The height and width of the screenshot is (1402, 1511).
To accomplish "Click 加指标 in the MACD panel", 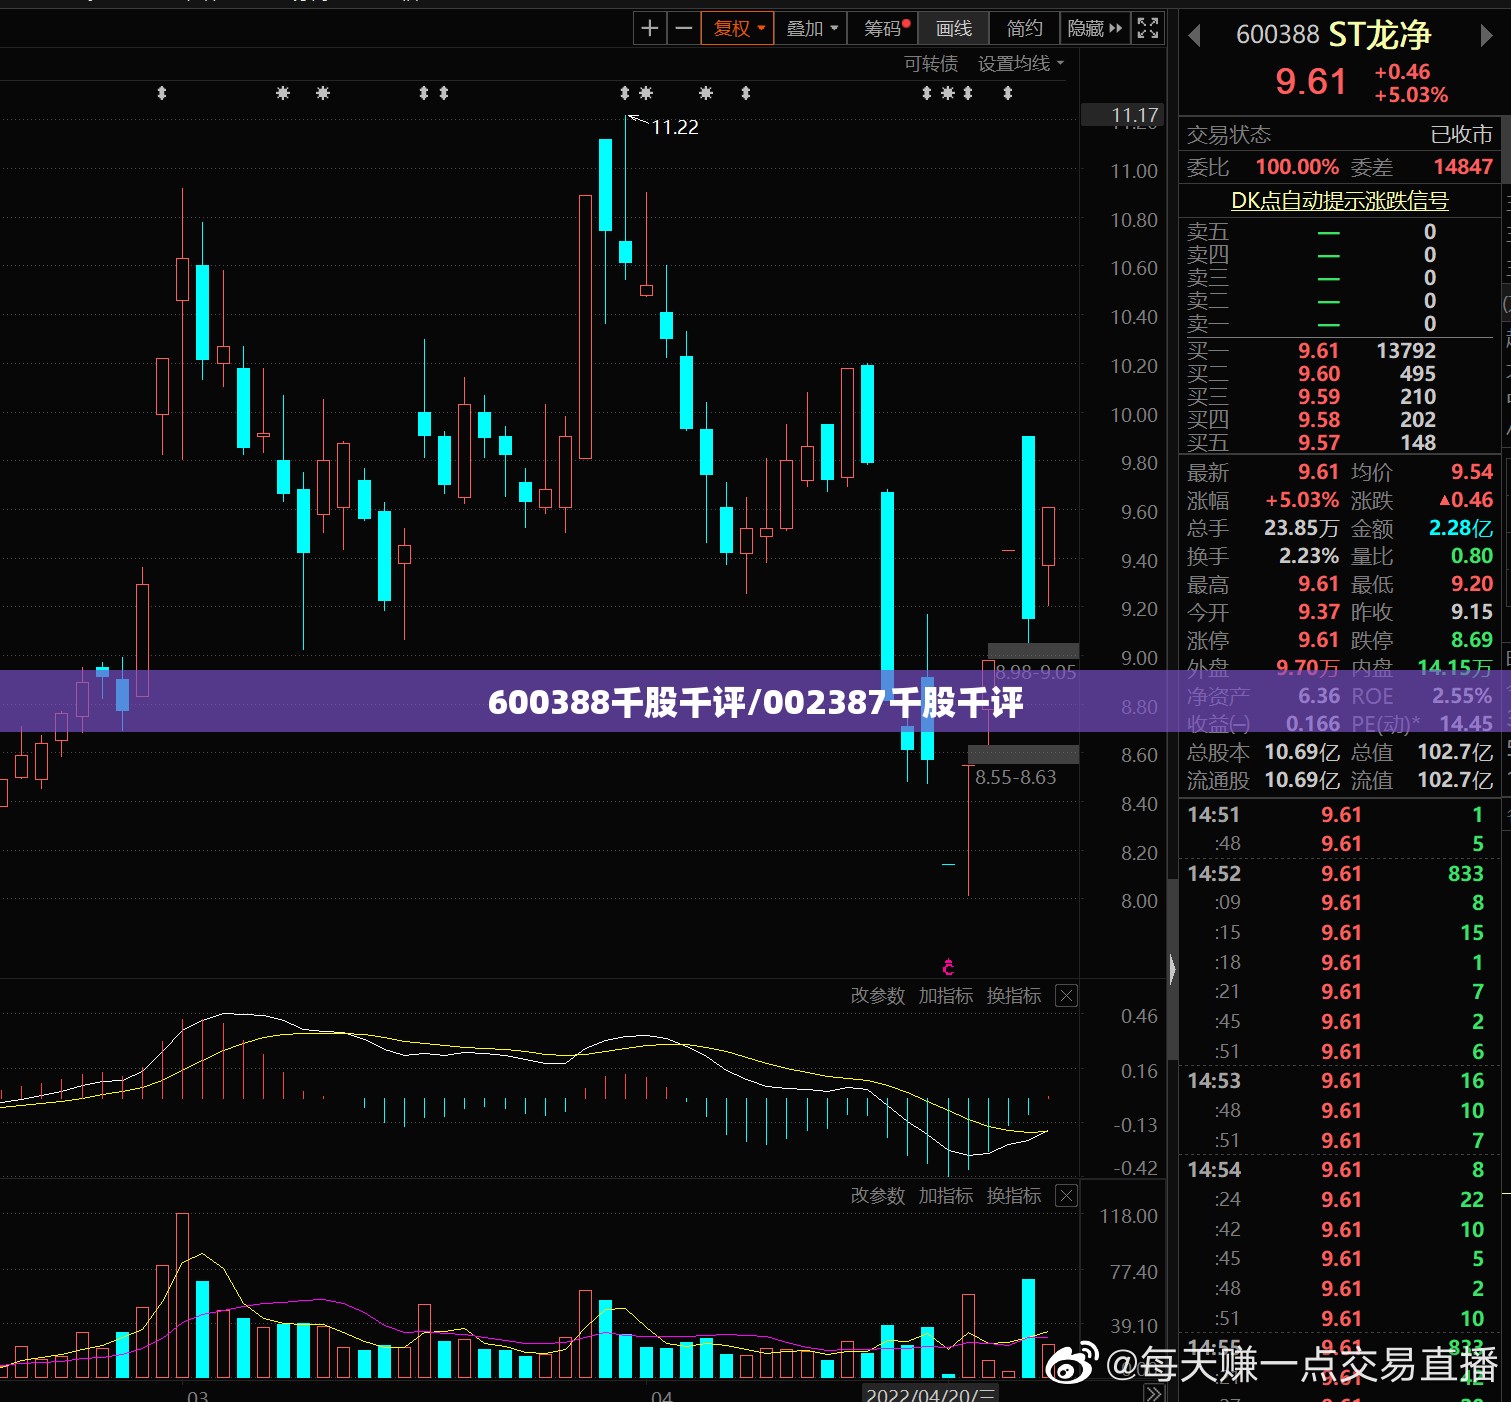I will point(946,996).
